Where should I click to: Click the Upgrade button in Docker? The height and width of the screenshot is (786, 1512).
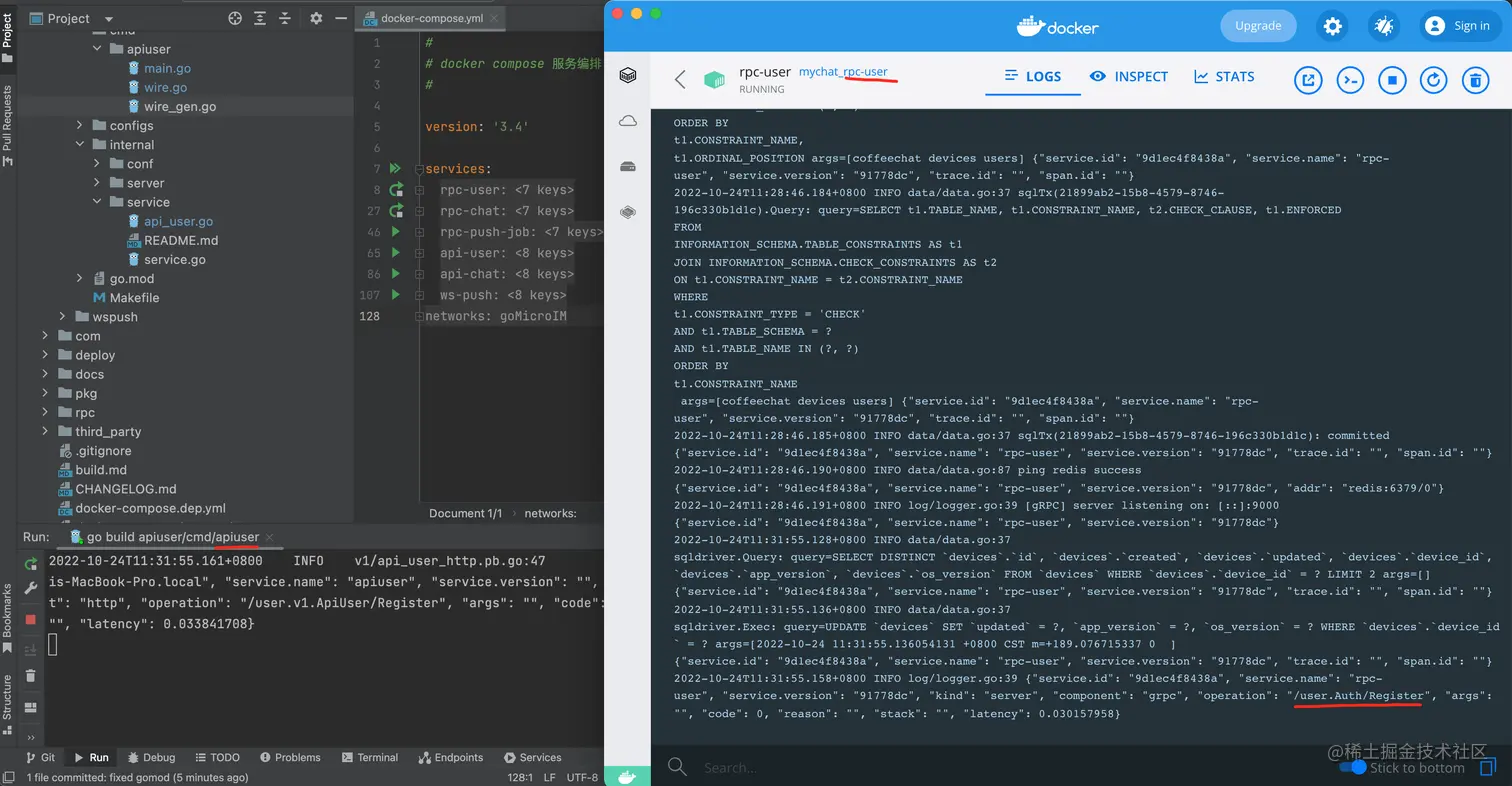tap(1258, 26)
